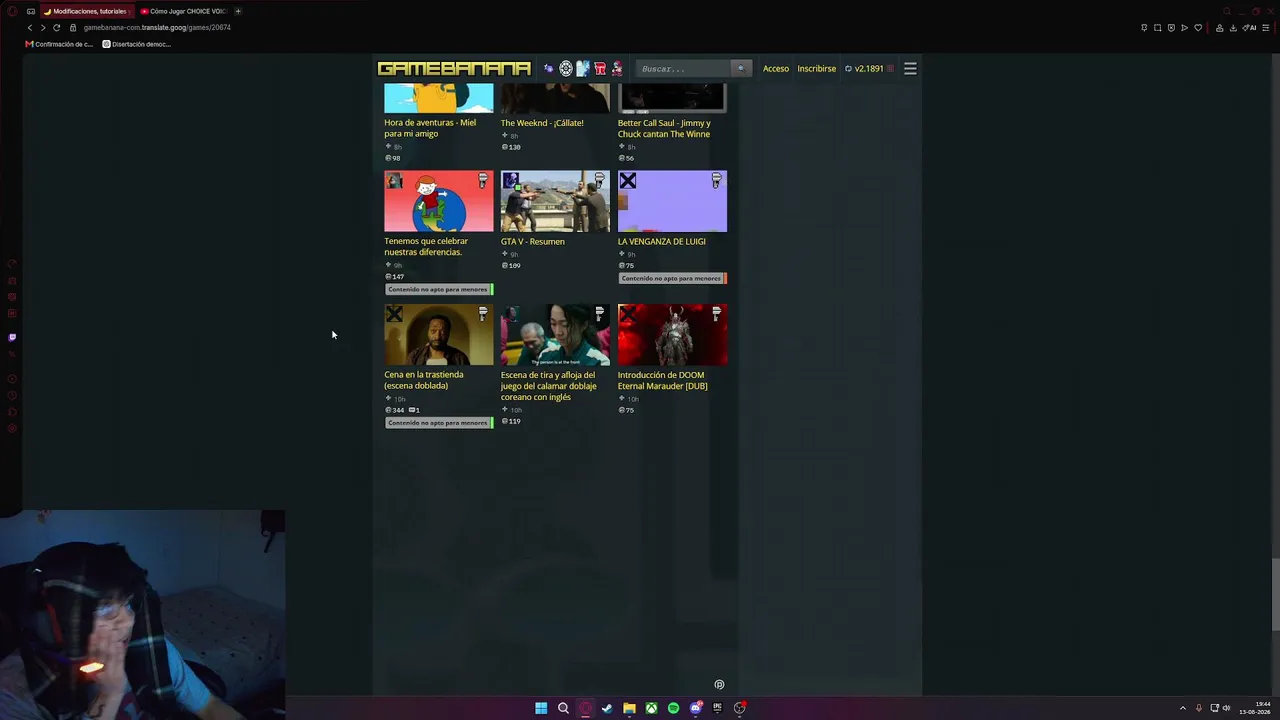Switch to the 'Modificaciones, tutoriales' browser tab
Image resolution: width=1280 pixels, height=720 pixels.
coord(86,11)
